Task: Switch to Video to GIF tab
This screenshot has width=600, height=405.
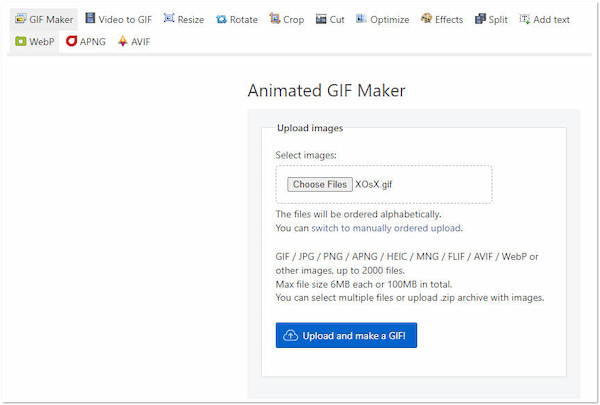Action: [x=125, y=20]
